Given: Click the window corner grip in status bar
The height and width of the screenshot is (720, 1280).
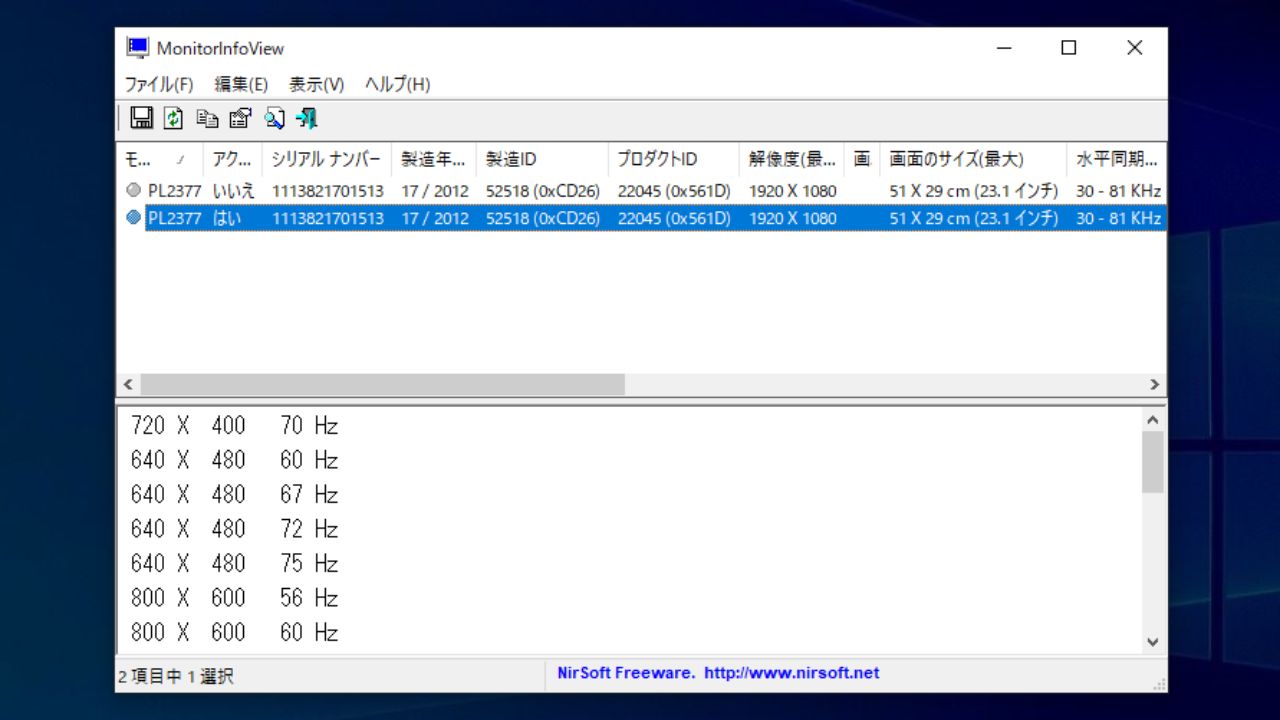Looking at the screenshot, I should tap(1158, 684).
